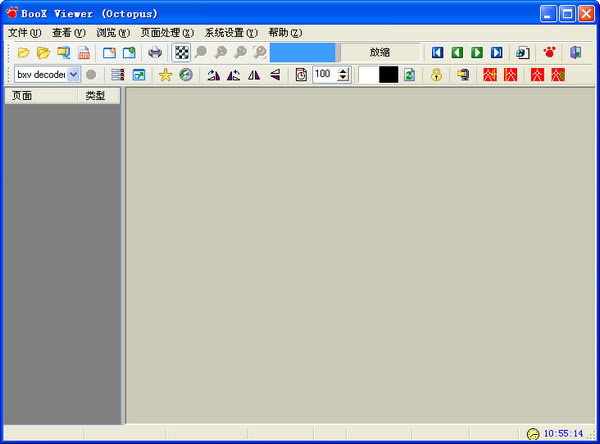This screenshot has height=444, width=600.
Task: Click the 100 value input field
Action: [325, 74]
